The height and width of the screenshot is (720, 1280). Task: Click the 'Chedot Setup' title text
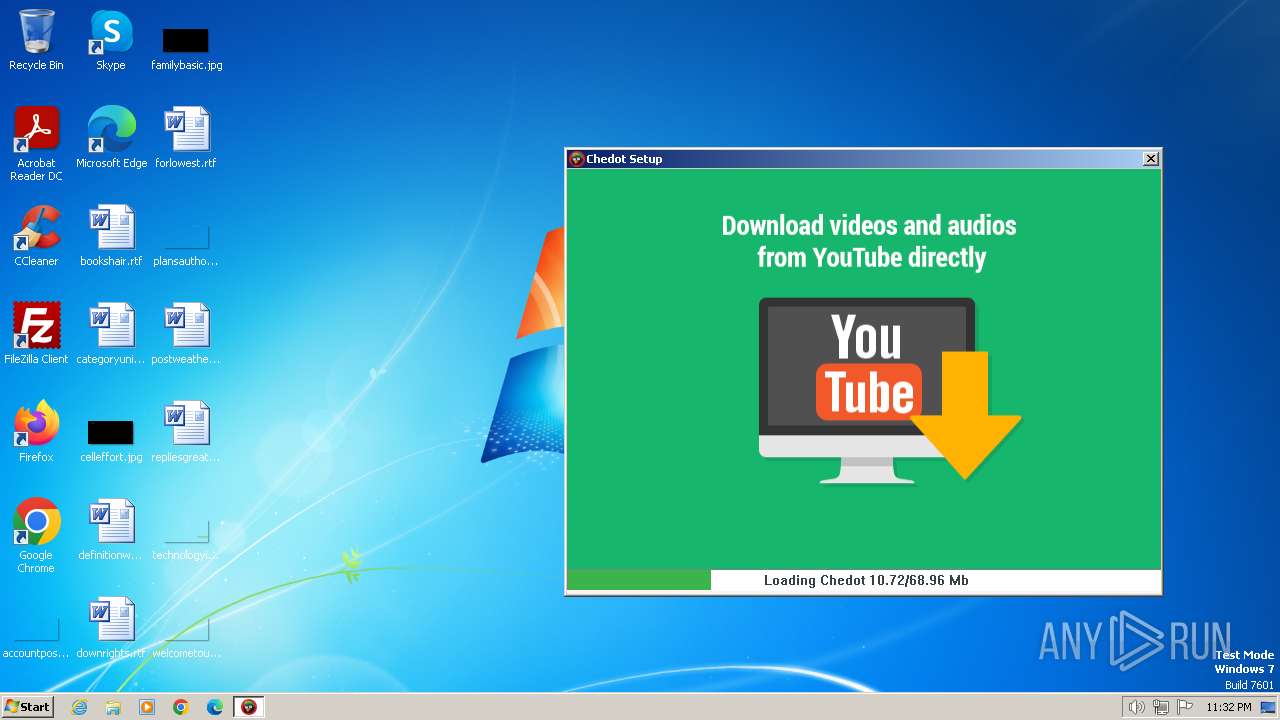624,159
